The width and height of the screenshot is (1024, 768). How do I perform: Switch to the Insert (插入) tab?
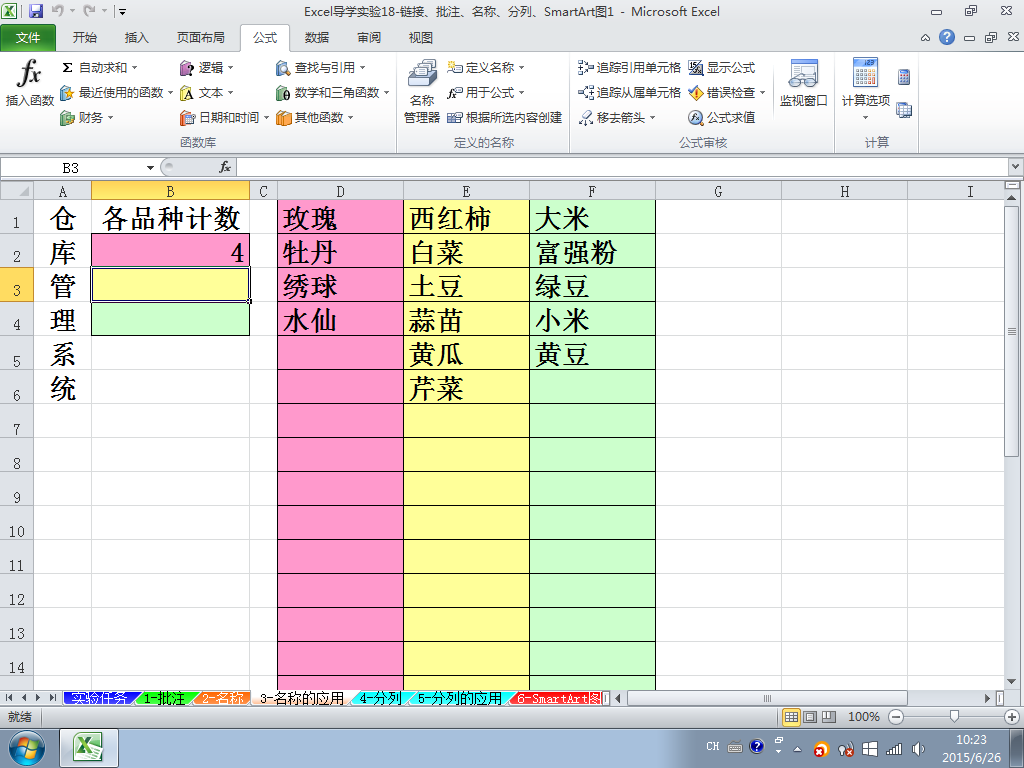click(x=136, y=38)
